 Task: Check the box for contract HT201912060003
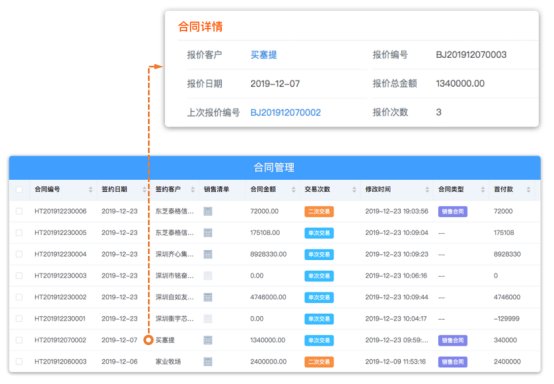pyautogui.click(x=19, y=362)
